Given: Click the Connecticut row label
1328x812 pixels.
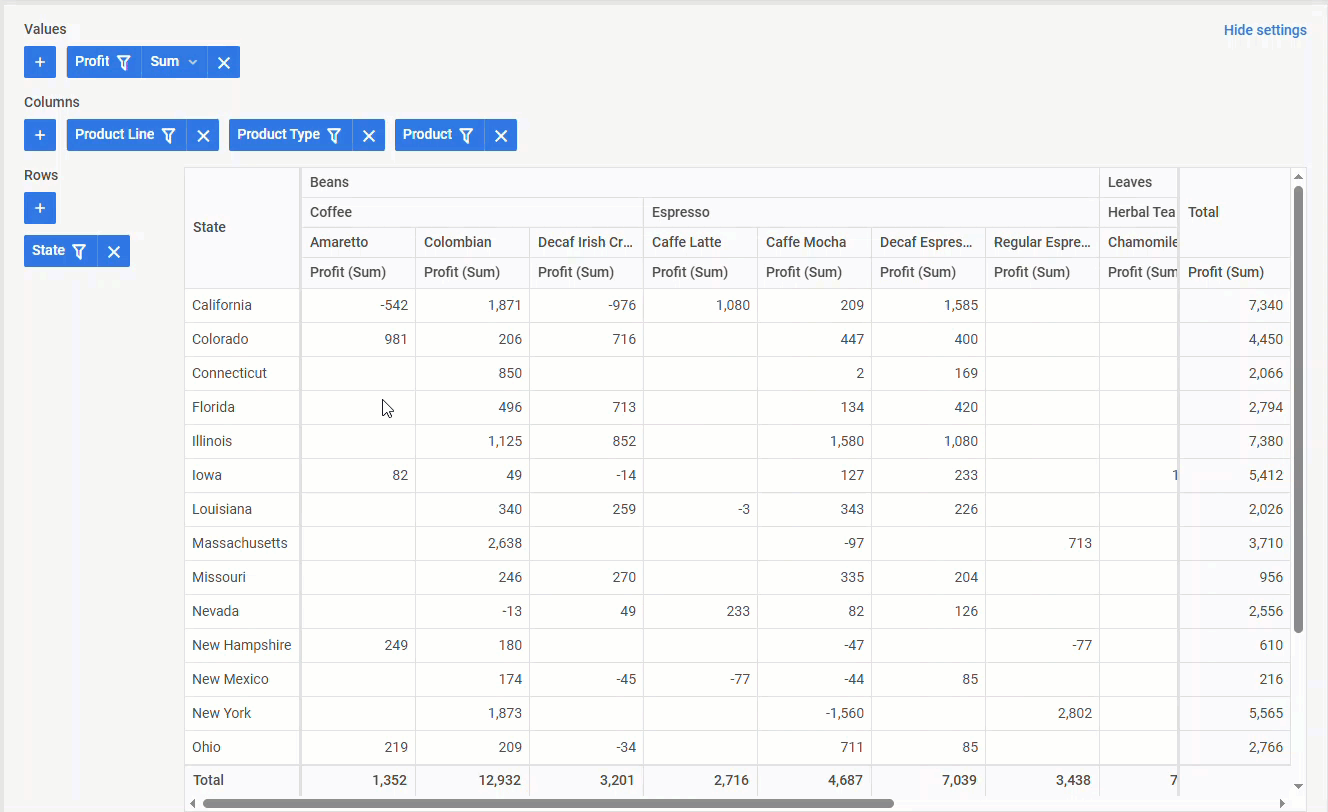Looking at the screenshot, I should click(x=242, y=374).
